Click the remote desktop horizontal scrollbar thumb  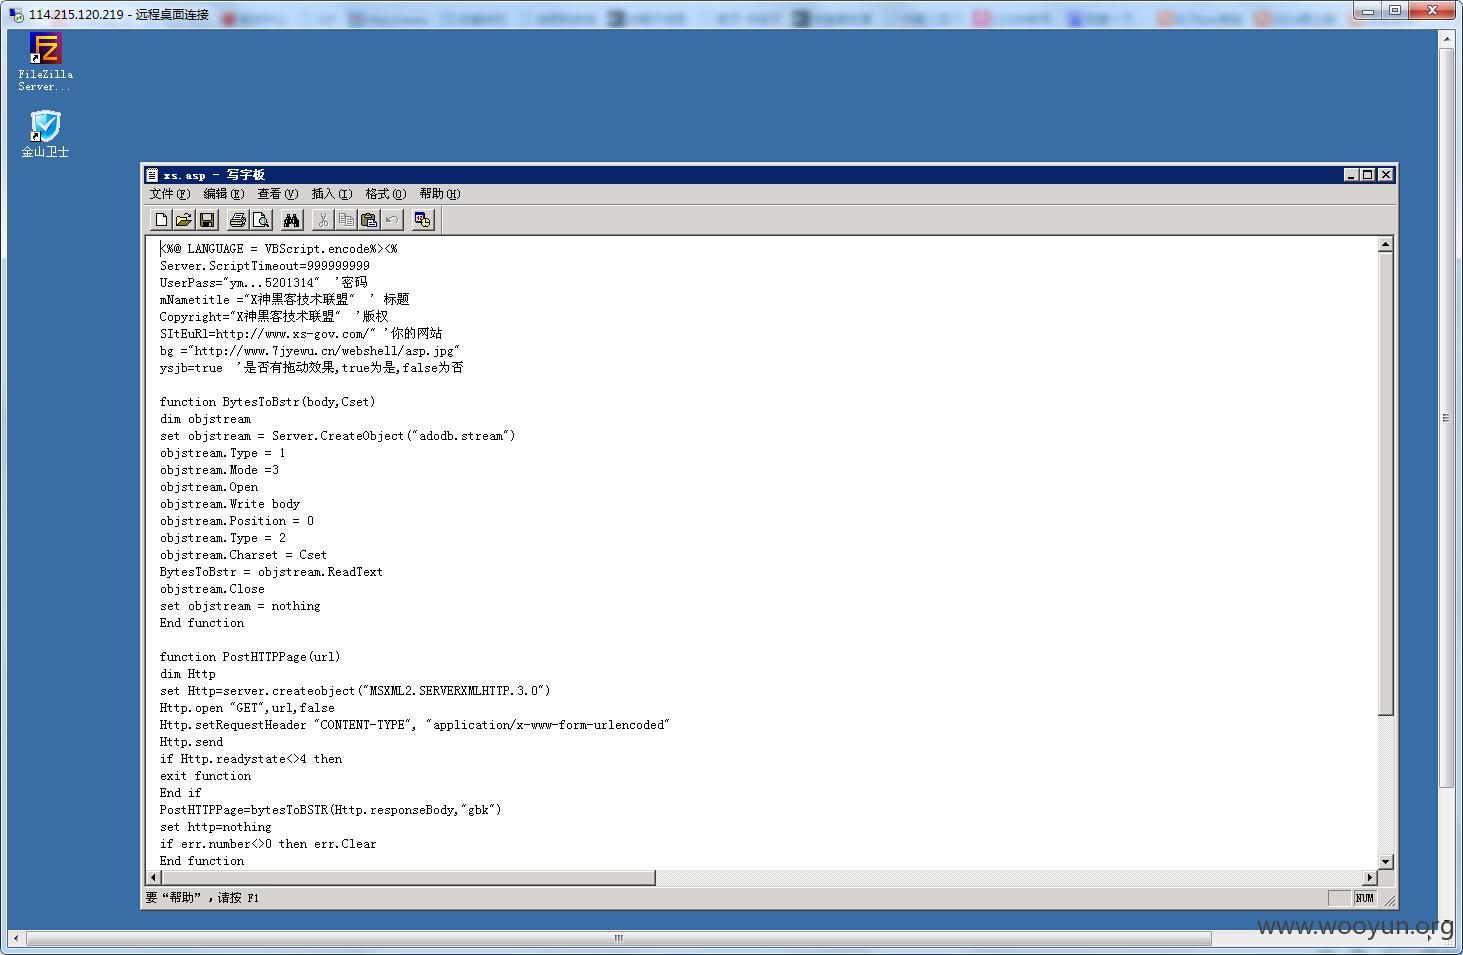[x=618, y=938]
